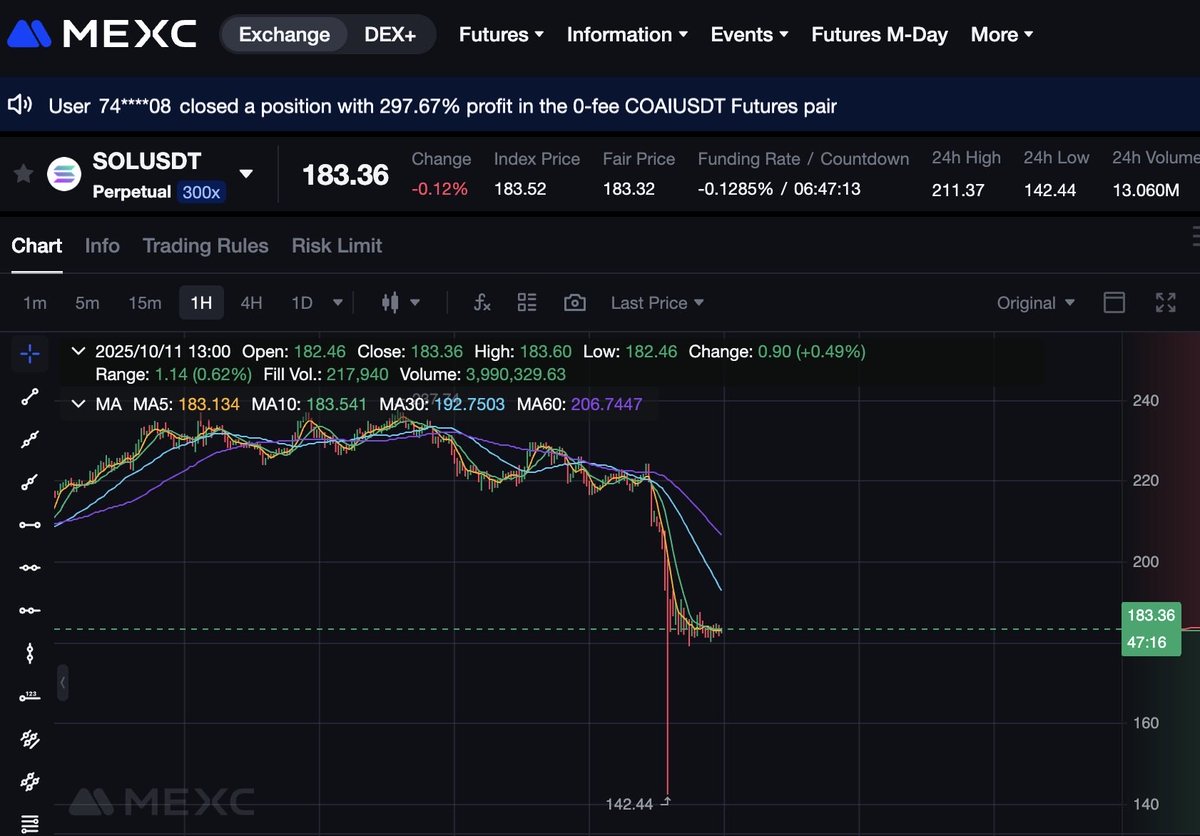Collapse the drawing toolbar with arrow handle
The image size is (1200, 836).
pos(63,683)
